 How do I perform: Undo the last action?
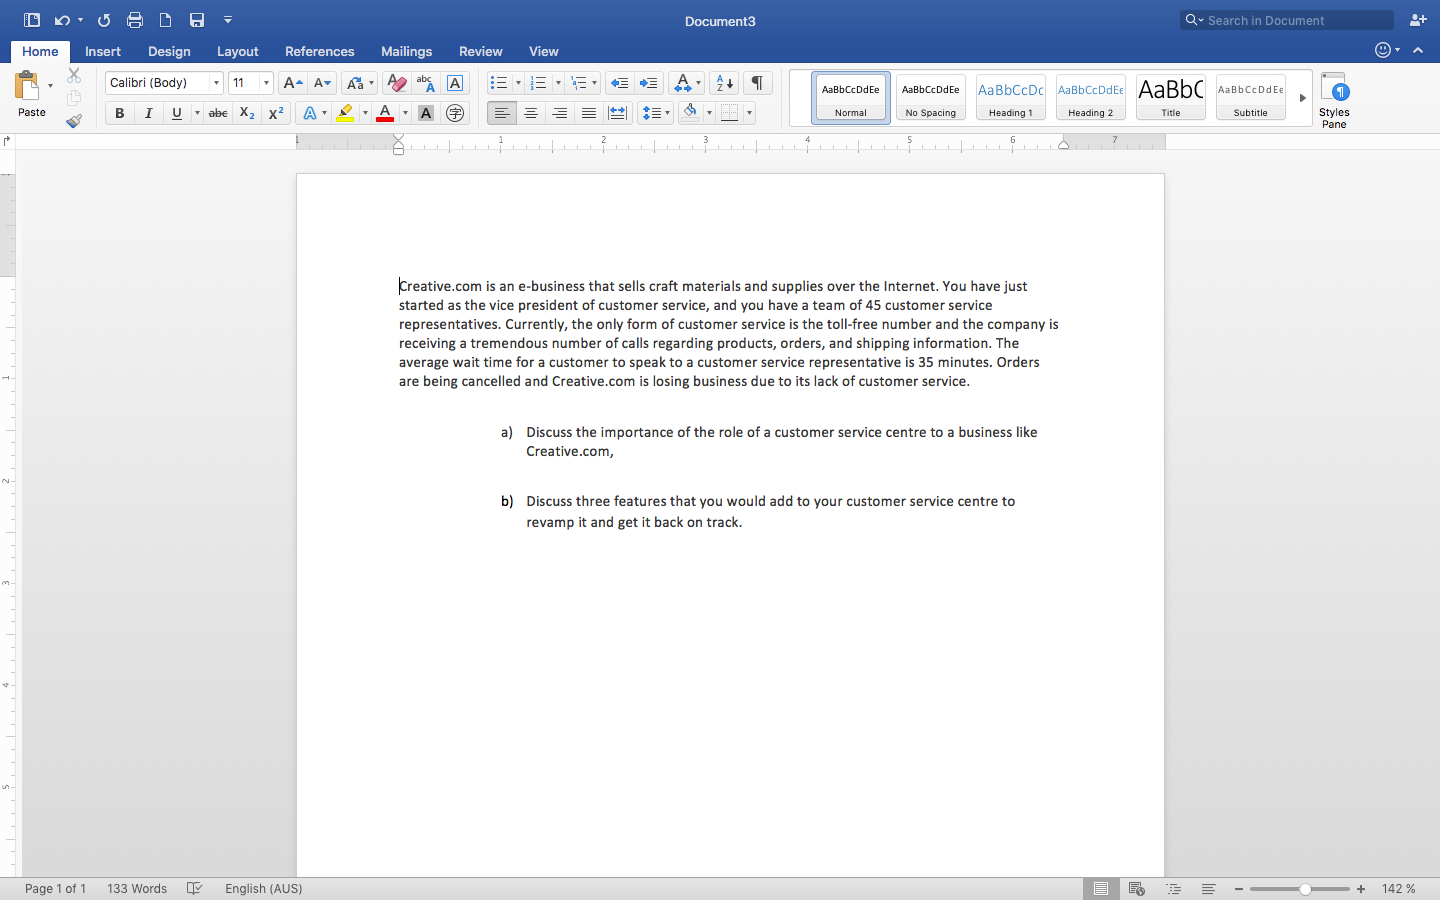62,20
